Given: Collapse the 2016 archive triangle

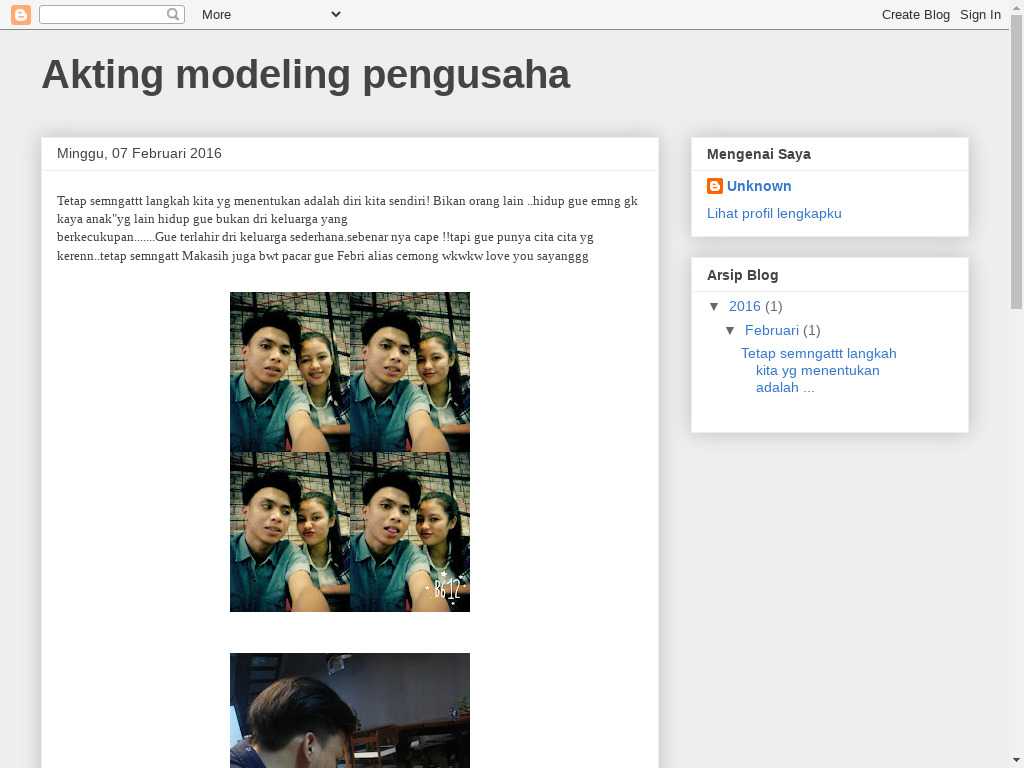Looking at the screenshot, I should coord(714,306).
